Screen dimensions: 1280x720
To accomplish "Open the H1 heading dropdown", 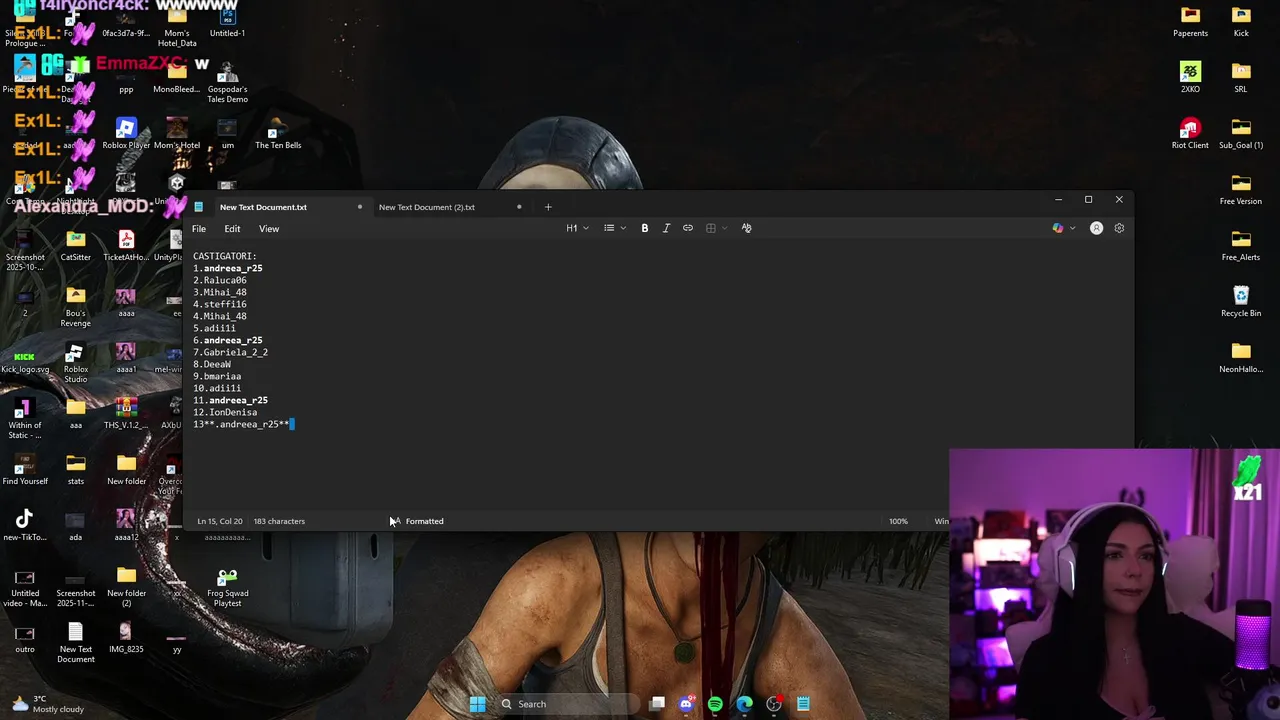I will (x=577, y=228).
